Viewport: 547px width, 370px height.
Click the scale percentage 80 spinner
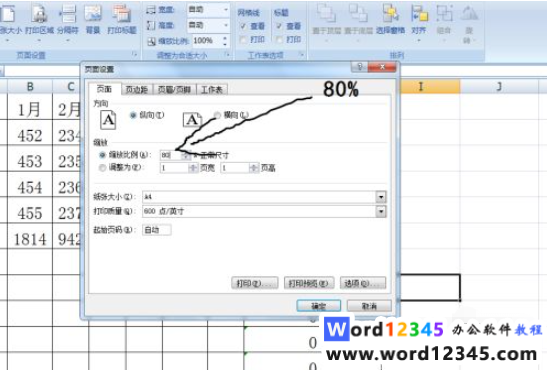pyautogui.click(x=186, y=155)
